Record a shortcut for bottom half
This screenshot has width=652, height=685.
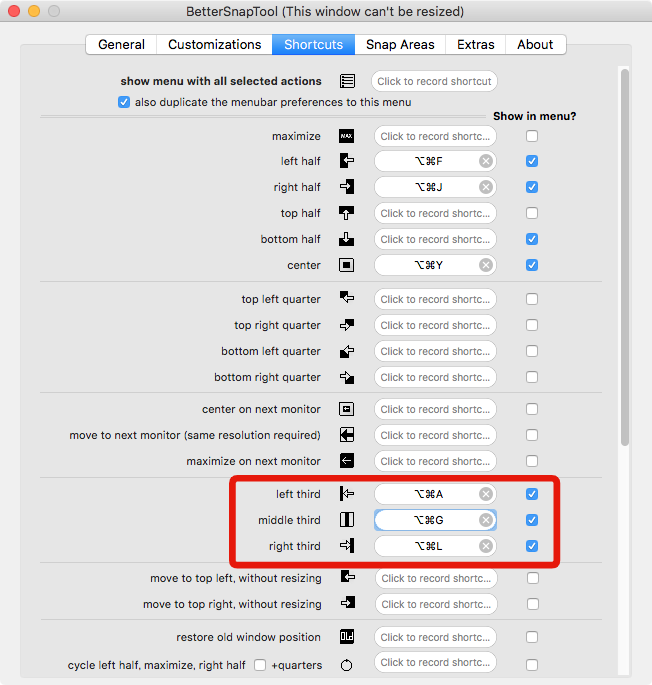coord(435,239)
